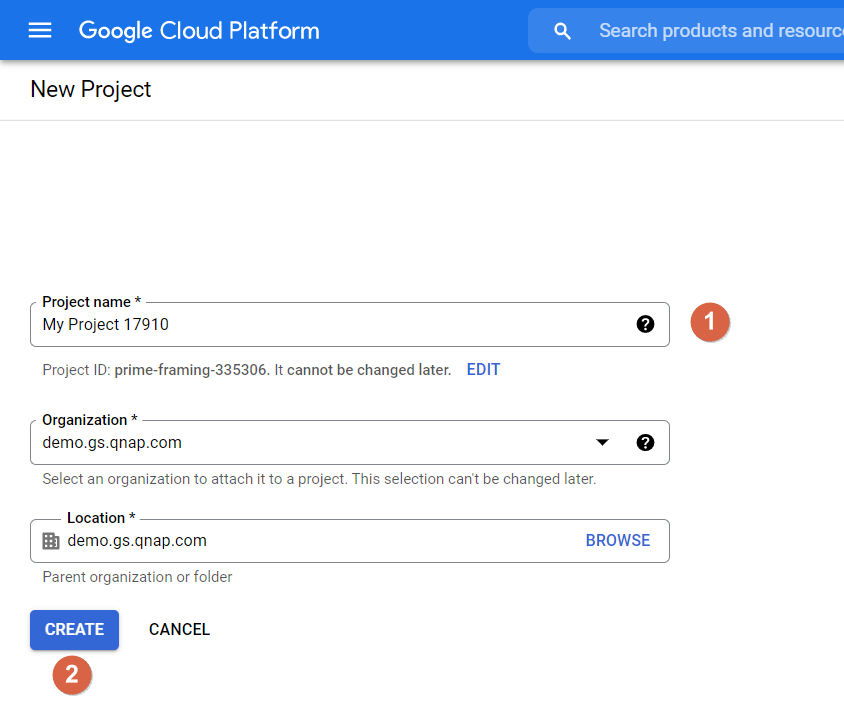The width and height of the screenshot is (844, 702).
Task: Open the hamburger navigation menu
Action: point(40,30)
